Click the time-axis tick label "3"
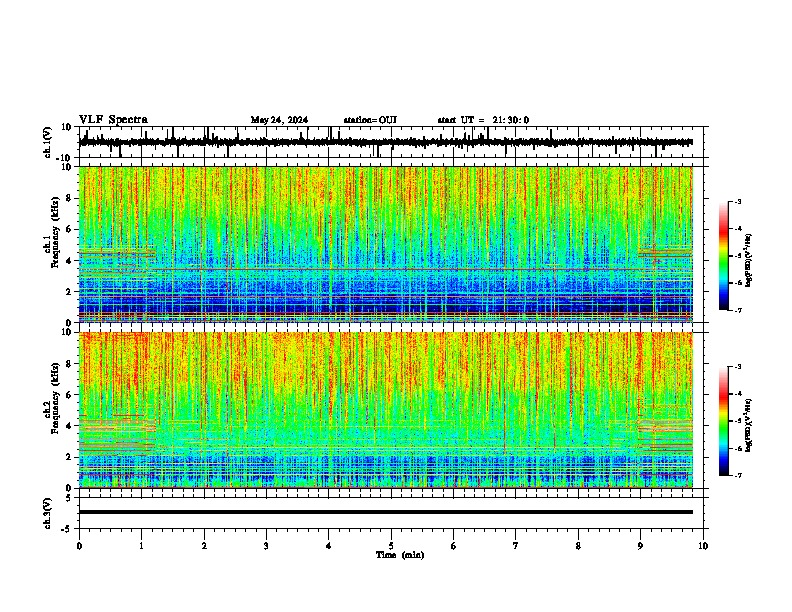The image size is (792, 612). click(x=266, y=546)
